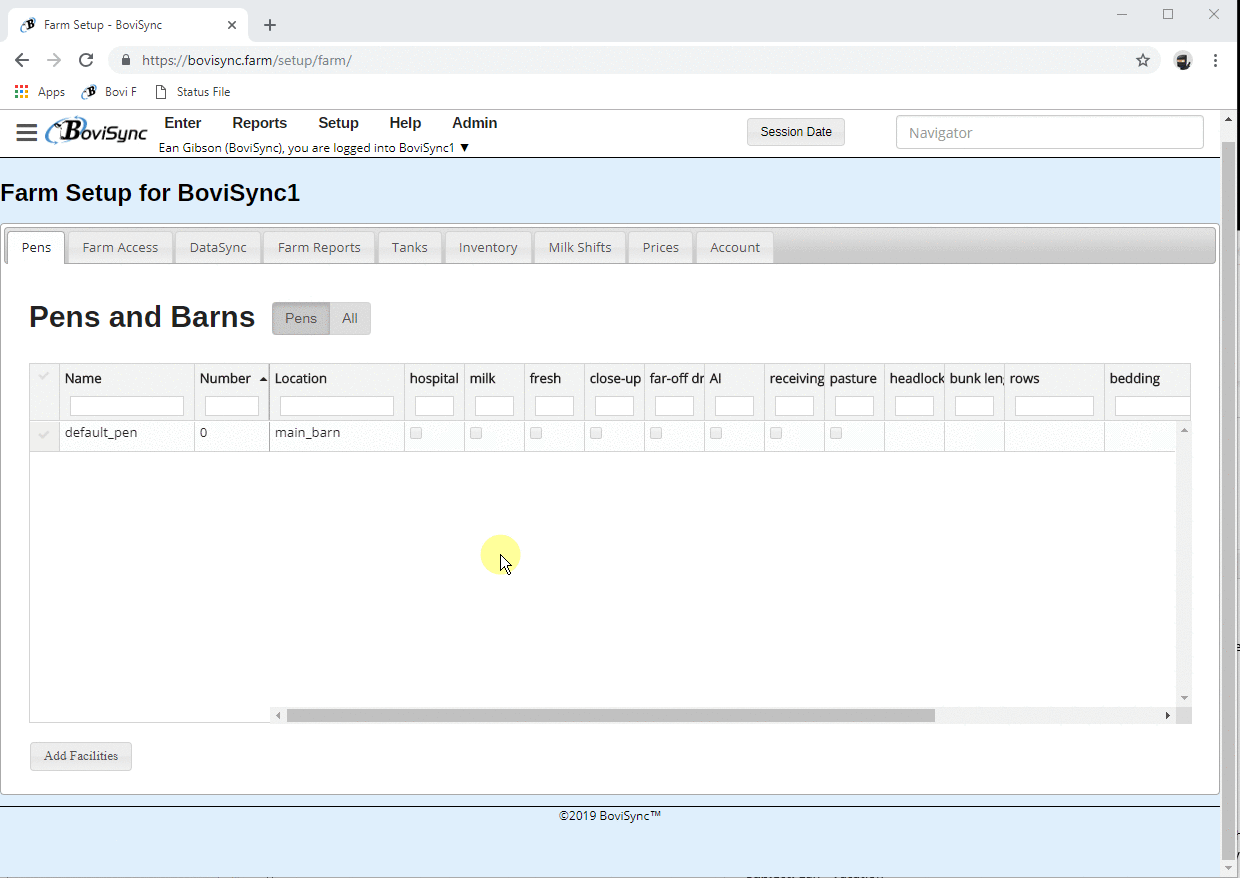Viewport: 1240px width, 878px height.
Task: Switch to the Farm Reports tab
Action: (319, 247)
